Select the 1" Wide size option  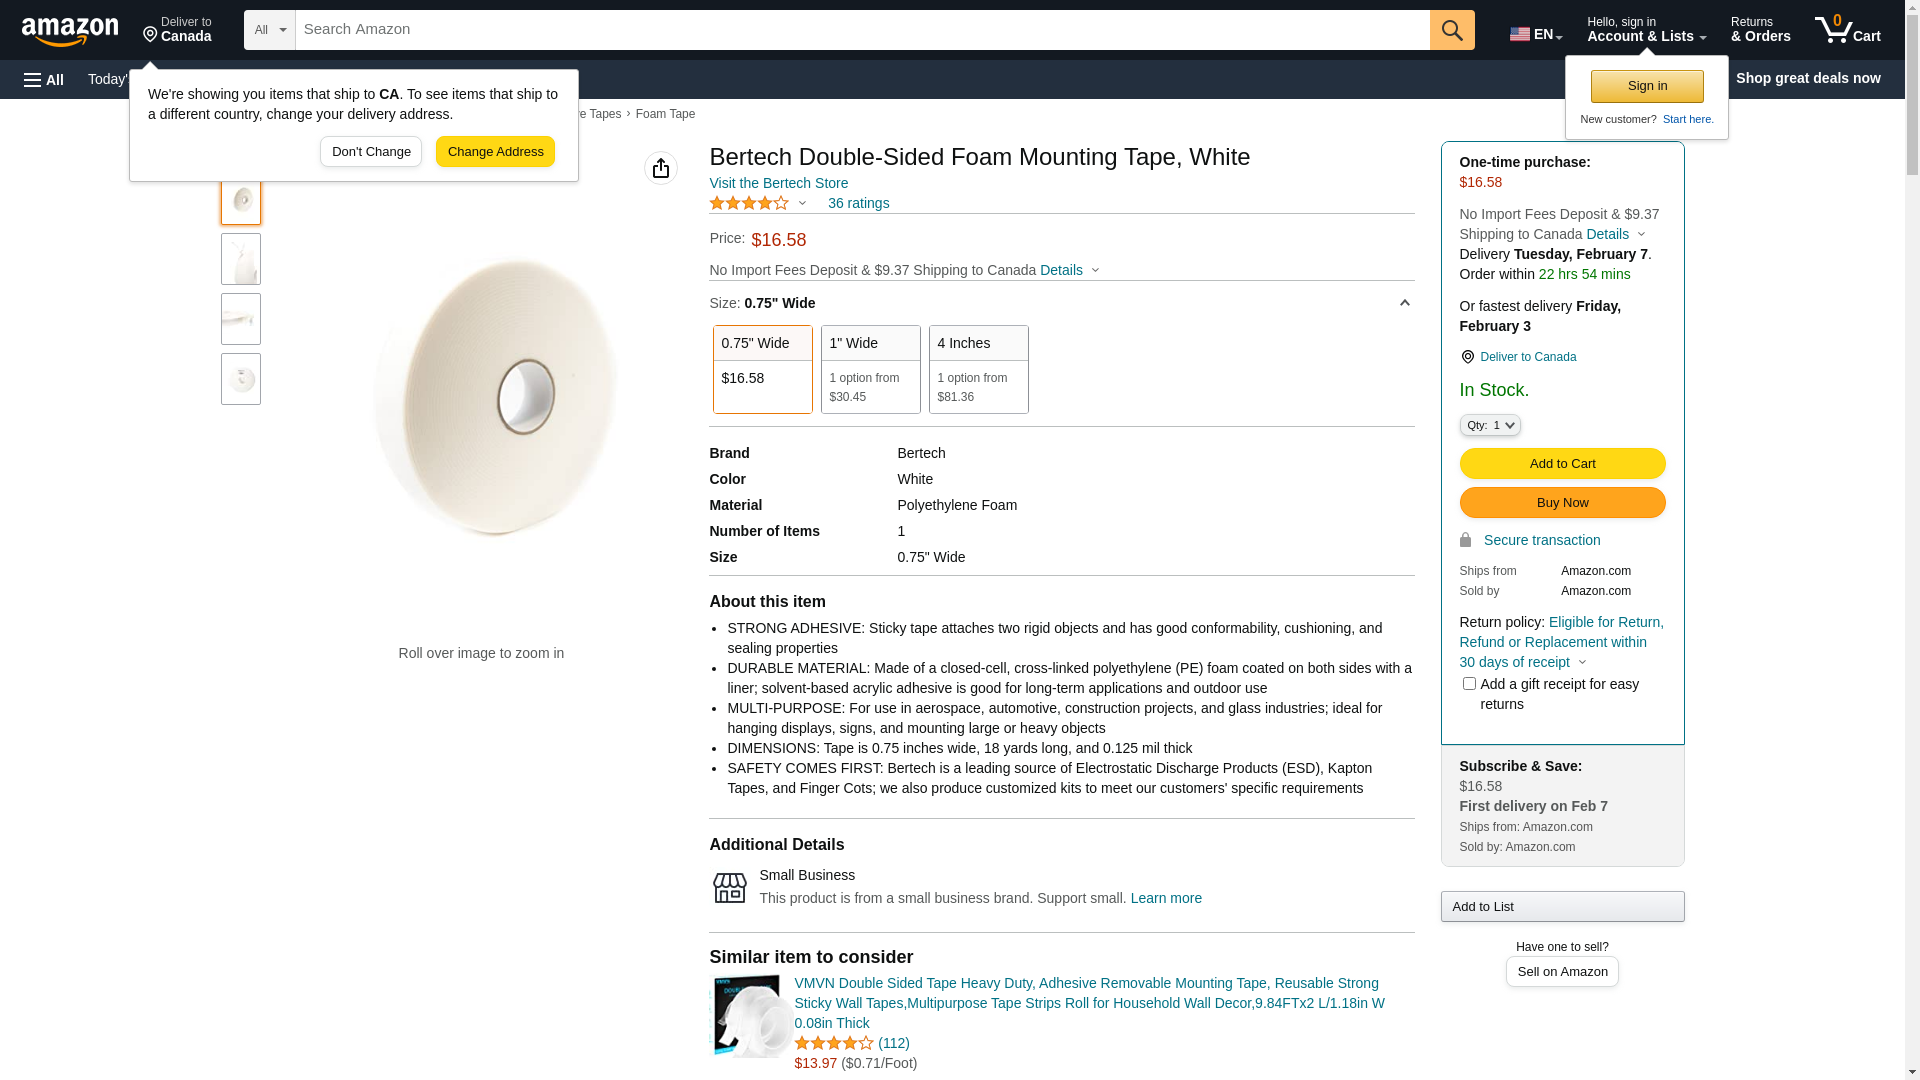click(870, 369)
